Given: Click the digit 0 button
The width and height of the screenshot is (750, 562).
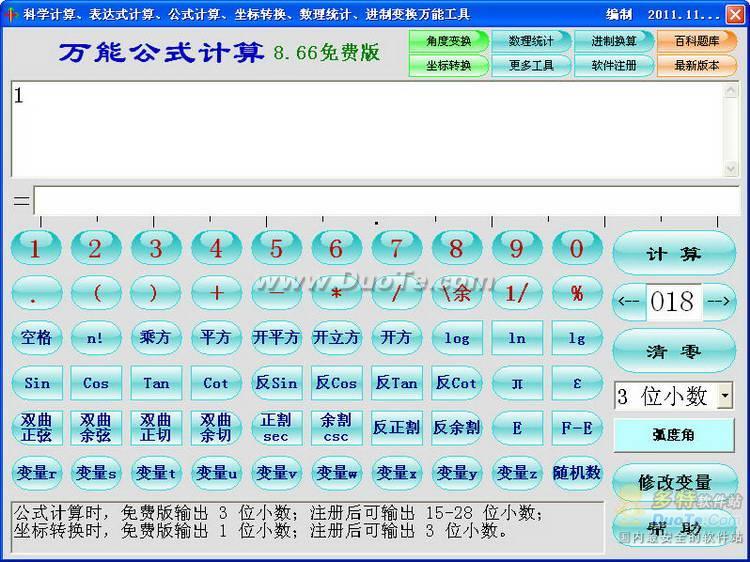Looking at the screenshot, I should (577, 248).
